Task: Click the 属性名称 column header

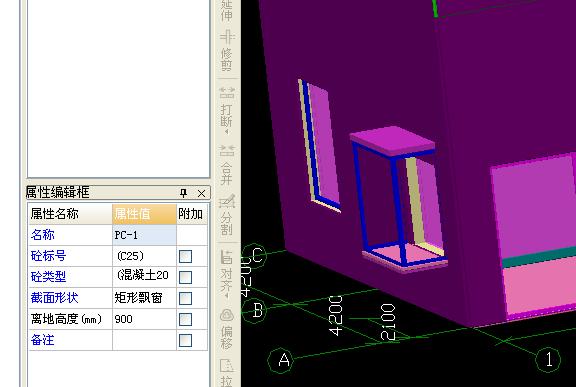Action: point(70,214)
